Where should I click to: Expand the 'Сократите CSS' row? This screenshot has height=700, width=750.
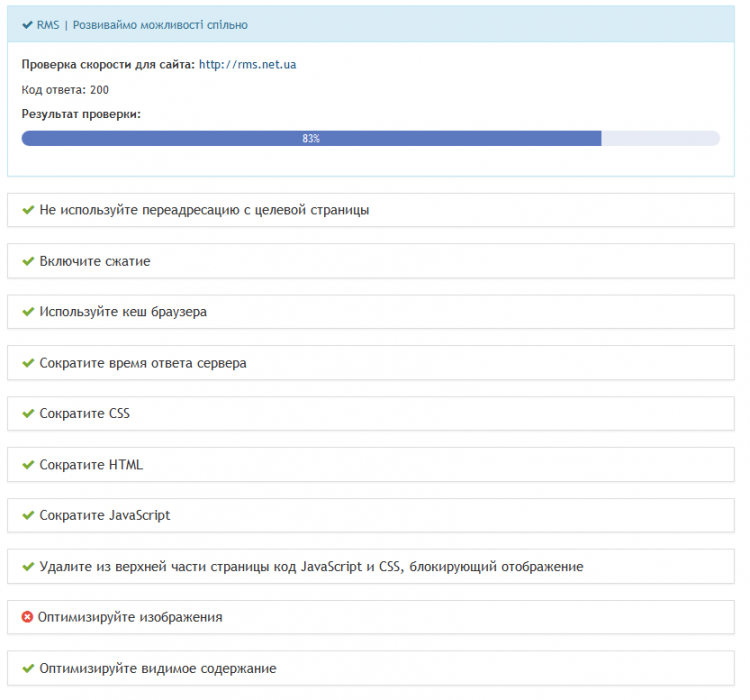[x=85, y=413]
